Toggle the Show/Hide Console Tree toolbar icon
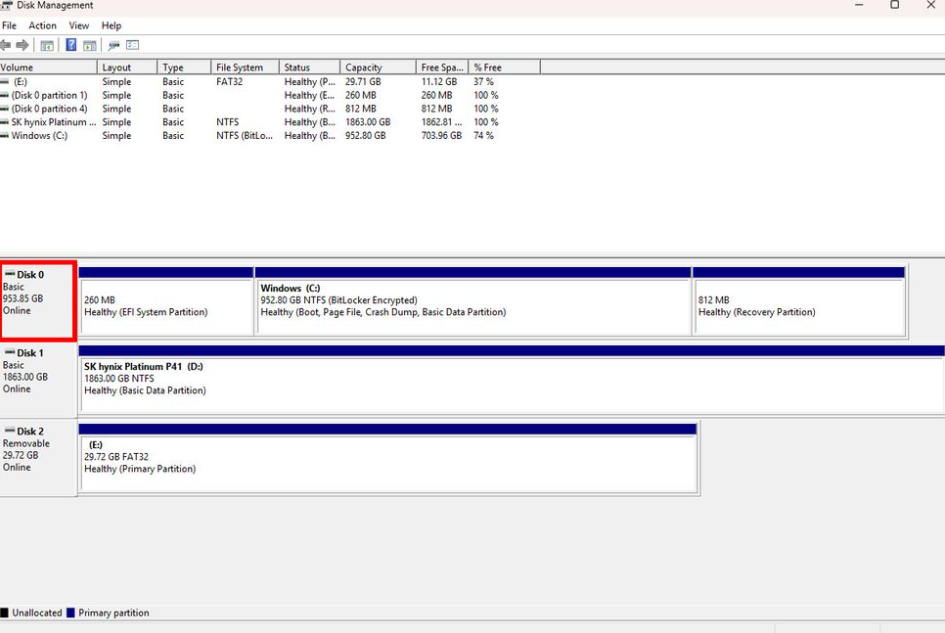 tap(46, 45)
